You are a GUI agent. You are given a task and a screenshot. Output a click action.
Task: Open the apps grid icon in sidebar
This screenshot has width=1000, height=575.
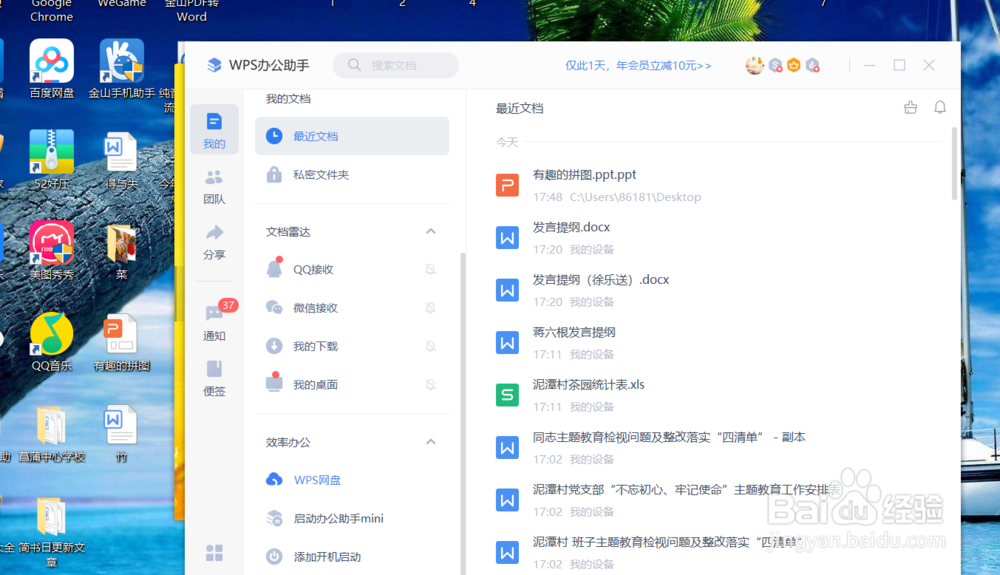pyautogui.click(x=214, y=553)
